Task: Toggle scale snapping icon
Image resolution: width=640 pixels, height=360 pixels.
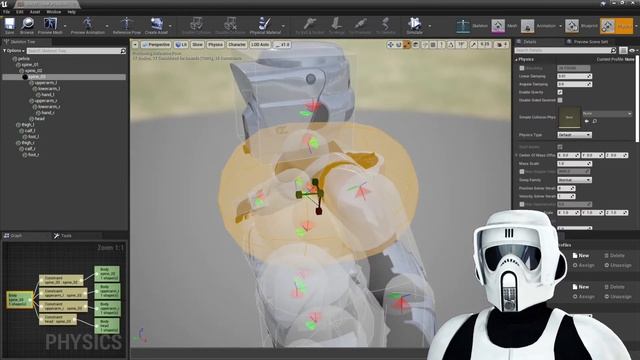Action: point(473,44)
